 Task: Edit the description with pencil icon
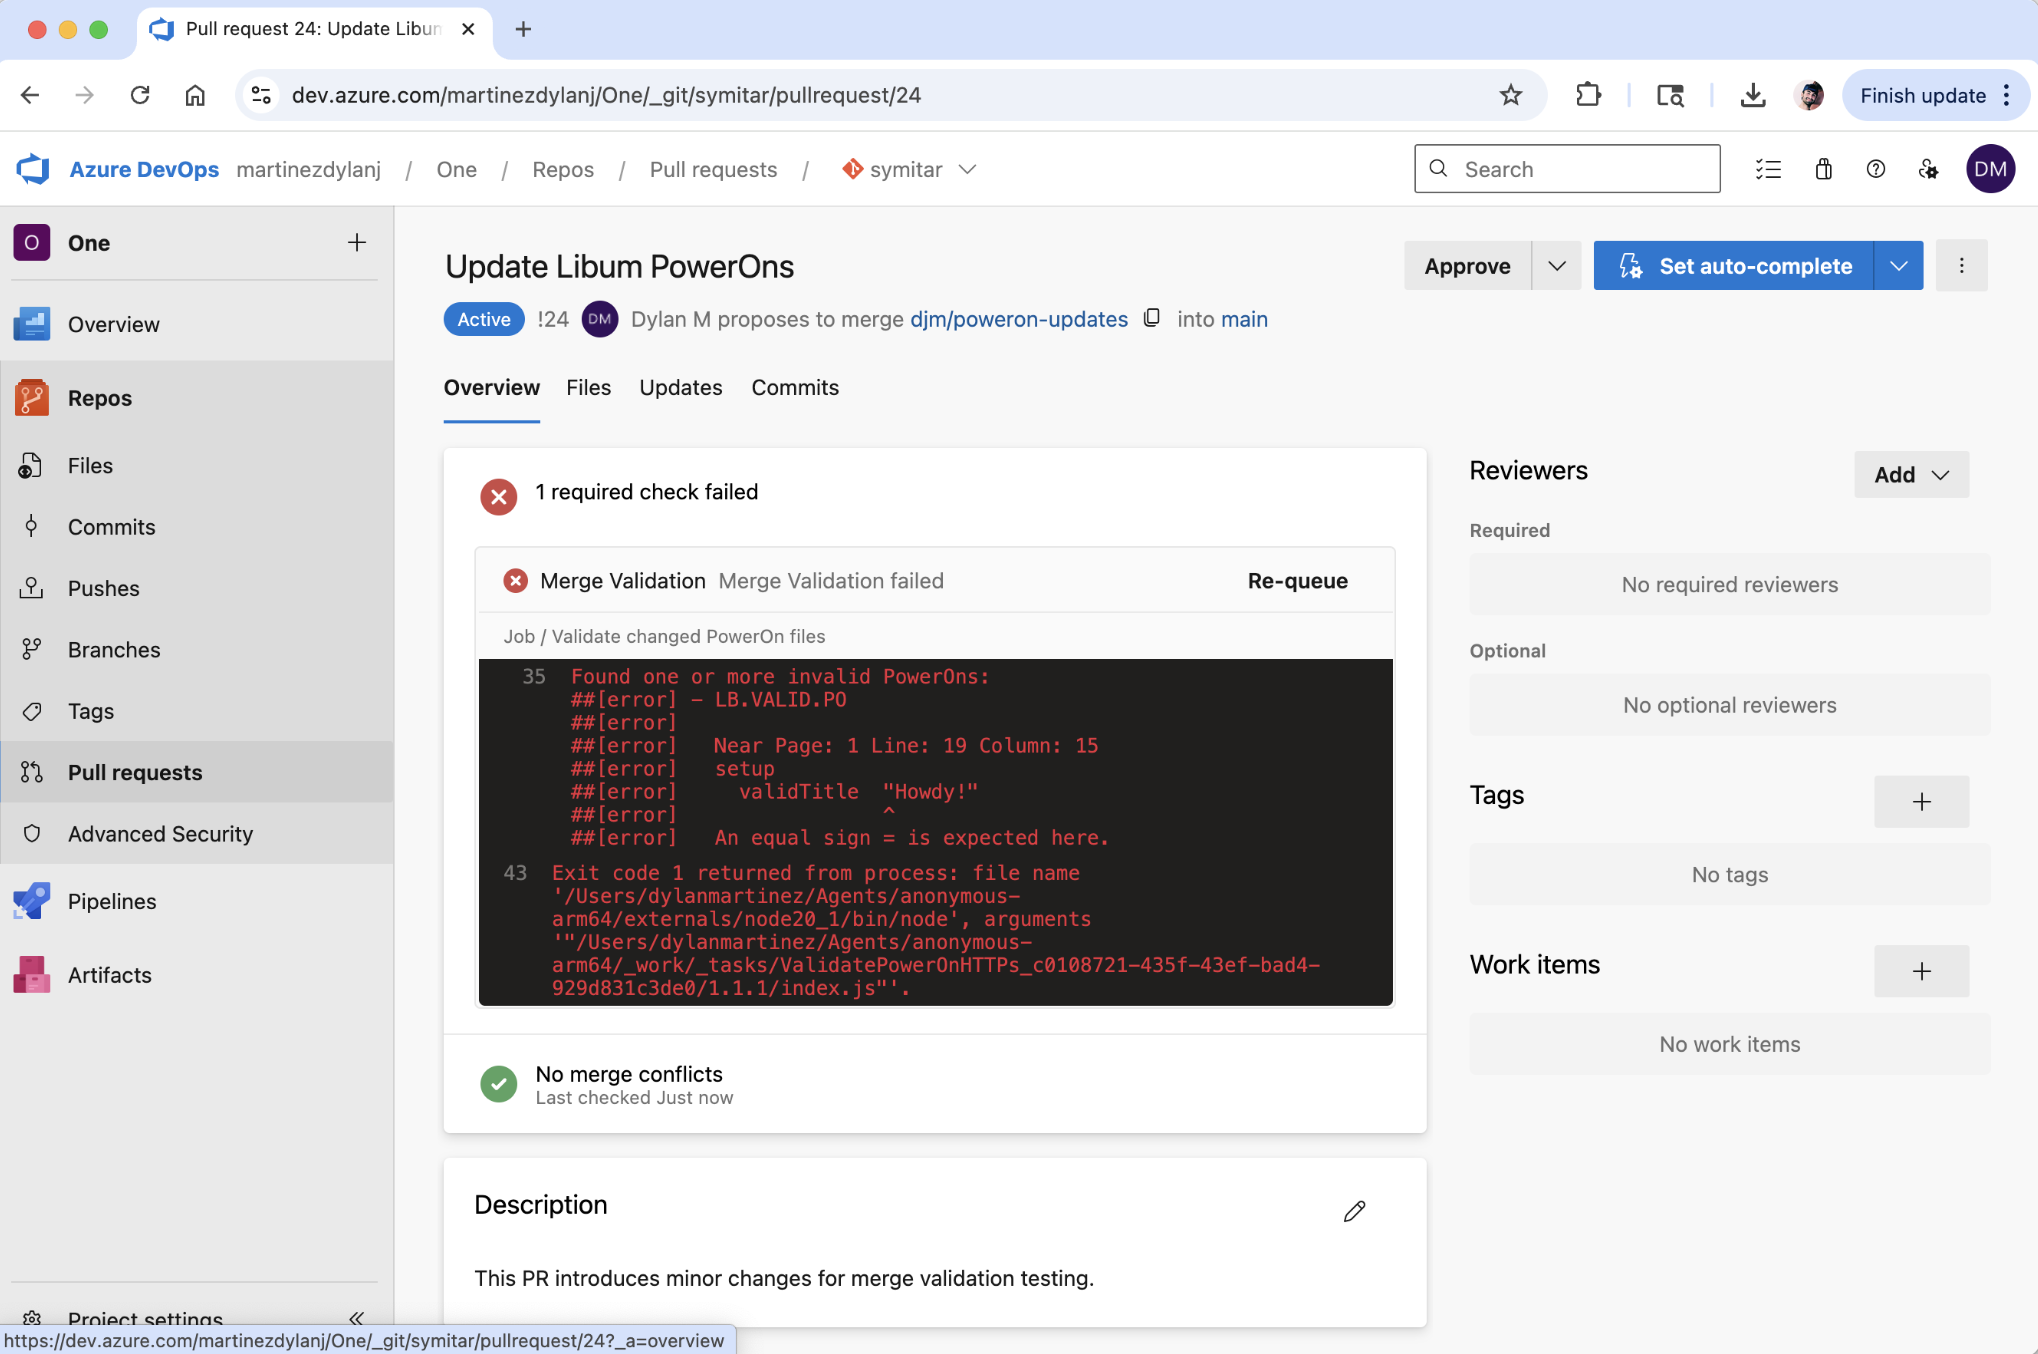click(1354, 1211)
